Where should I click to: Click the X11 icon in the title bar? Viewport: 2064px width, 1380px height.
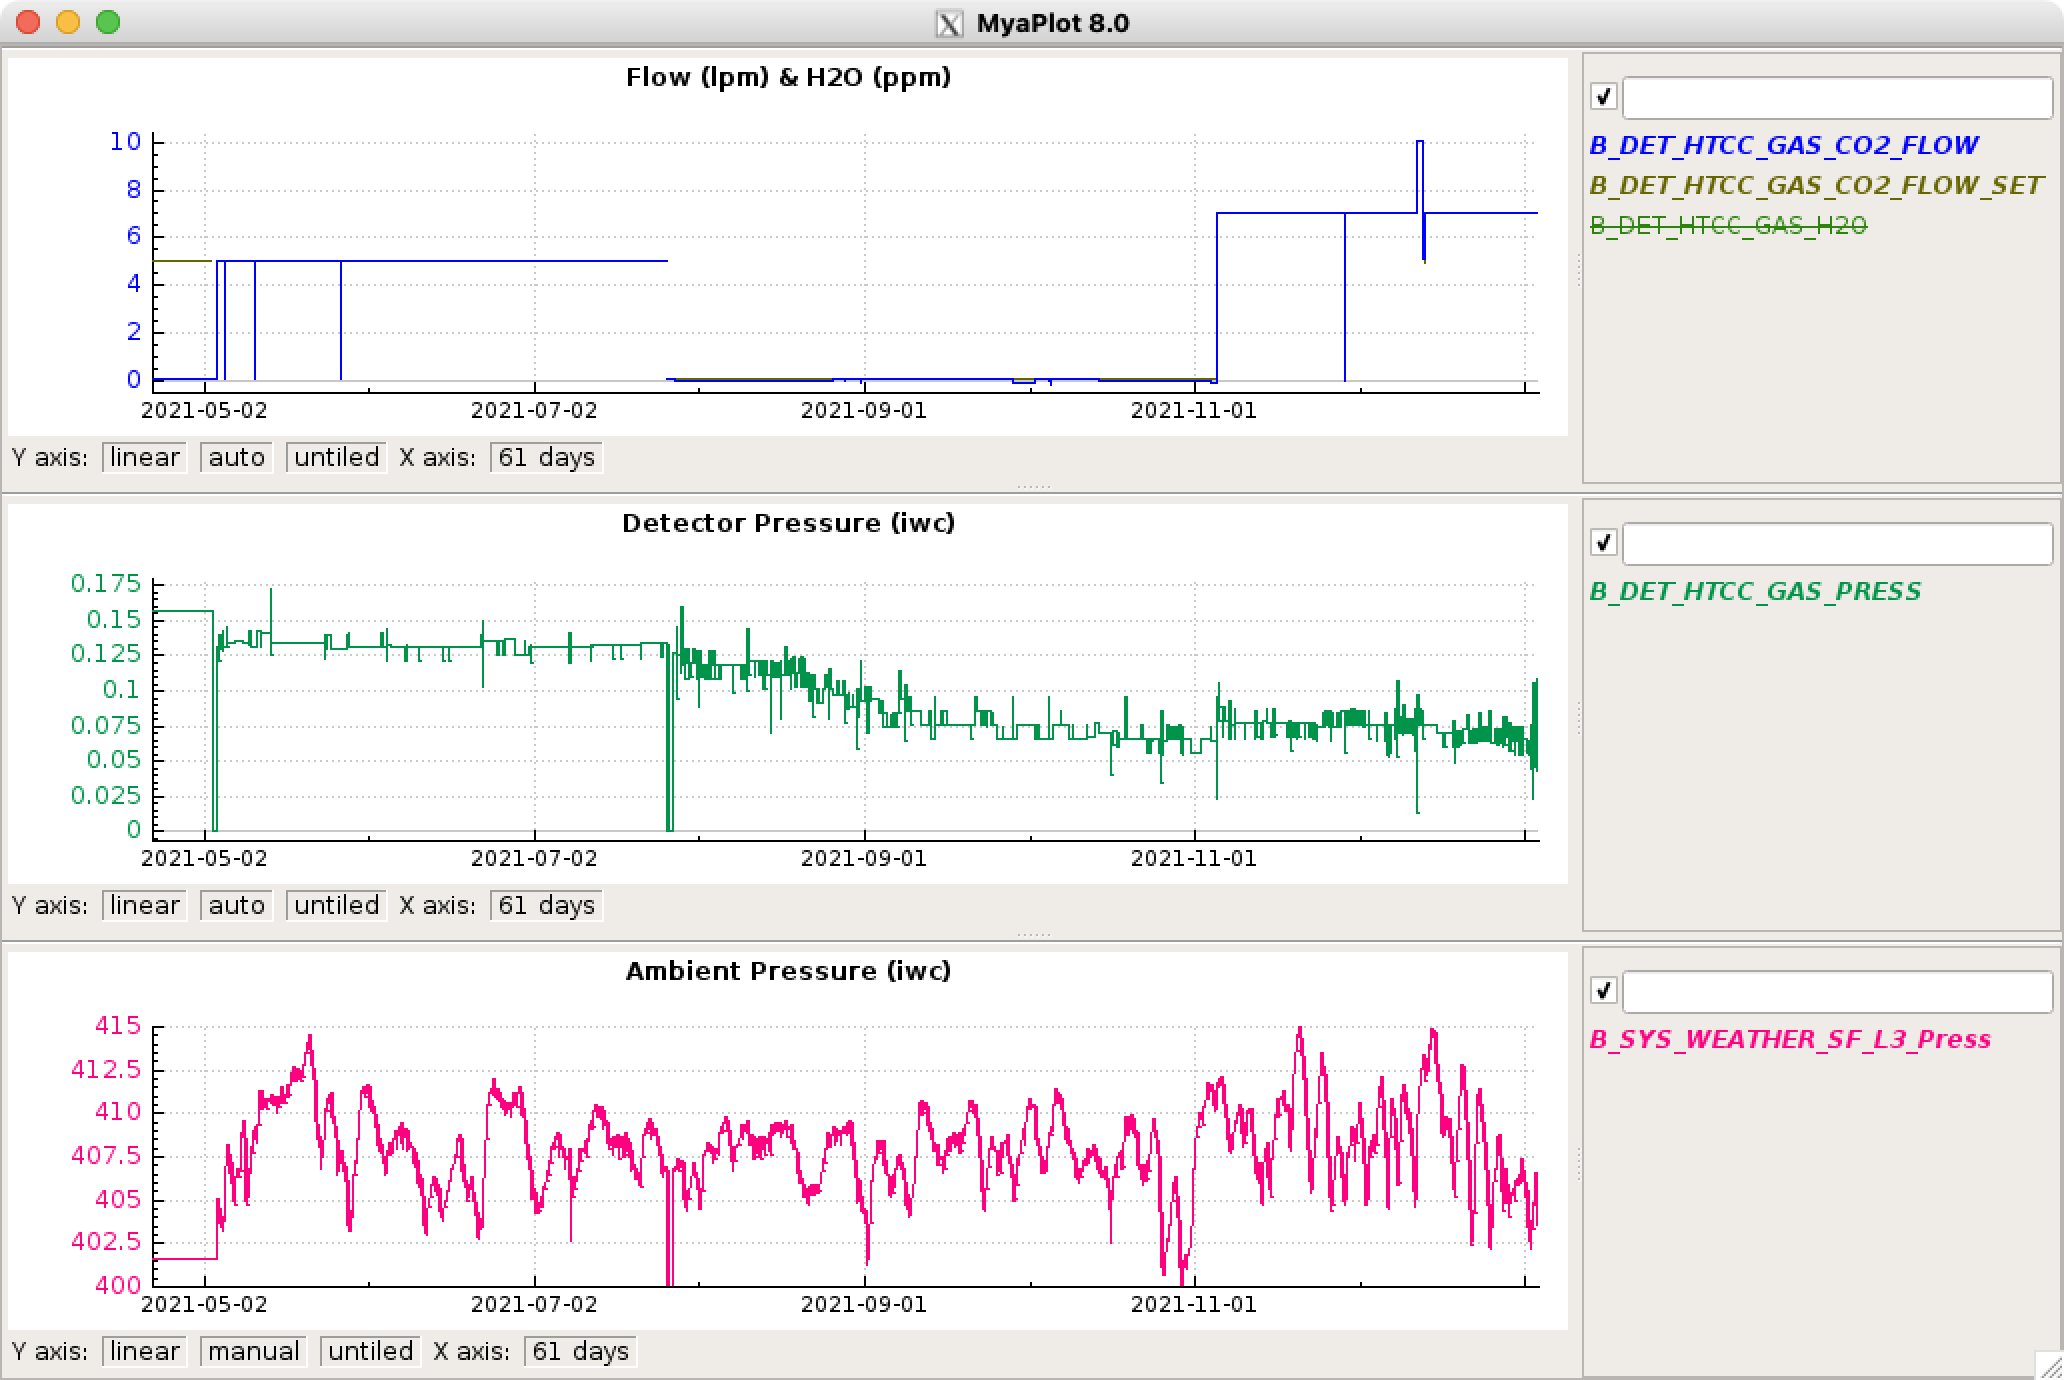pos(949,23)
